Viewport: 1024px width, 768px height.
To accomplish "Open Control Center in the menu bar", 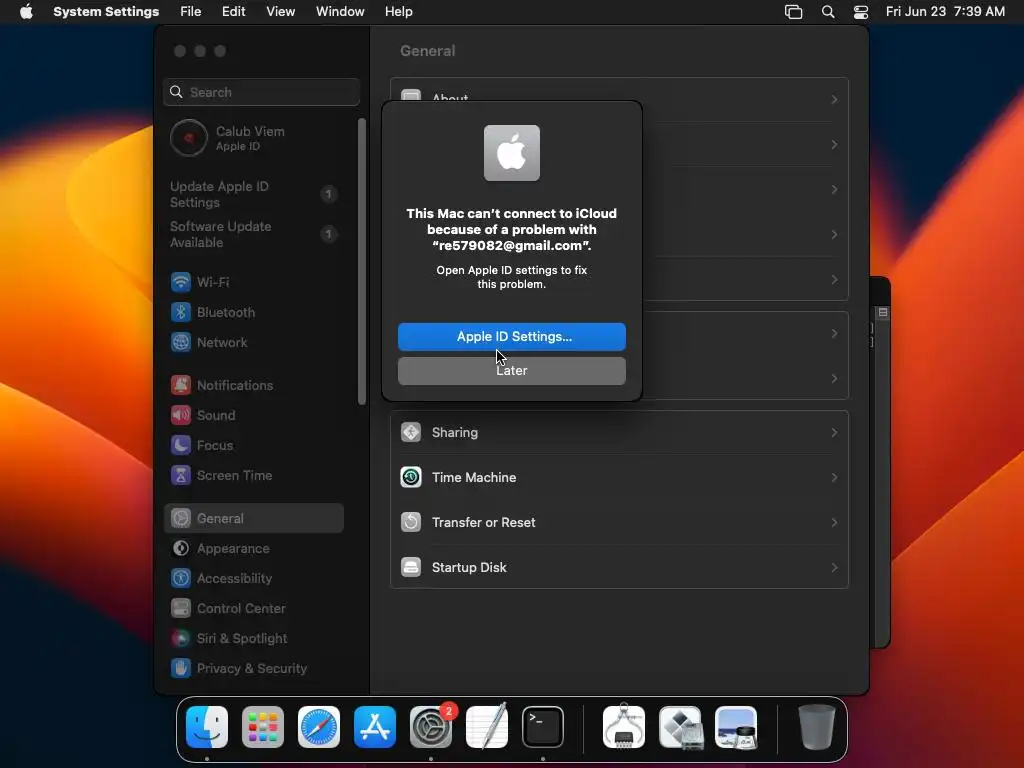I will (861, 12).
